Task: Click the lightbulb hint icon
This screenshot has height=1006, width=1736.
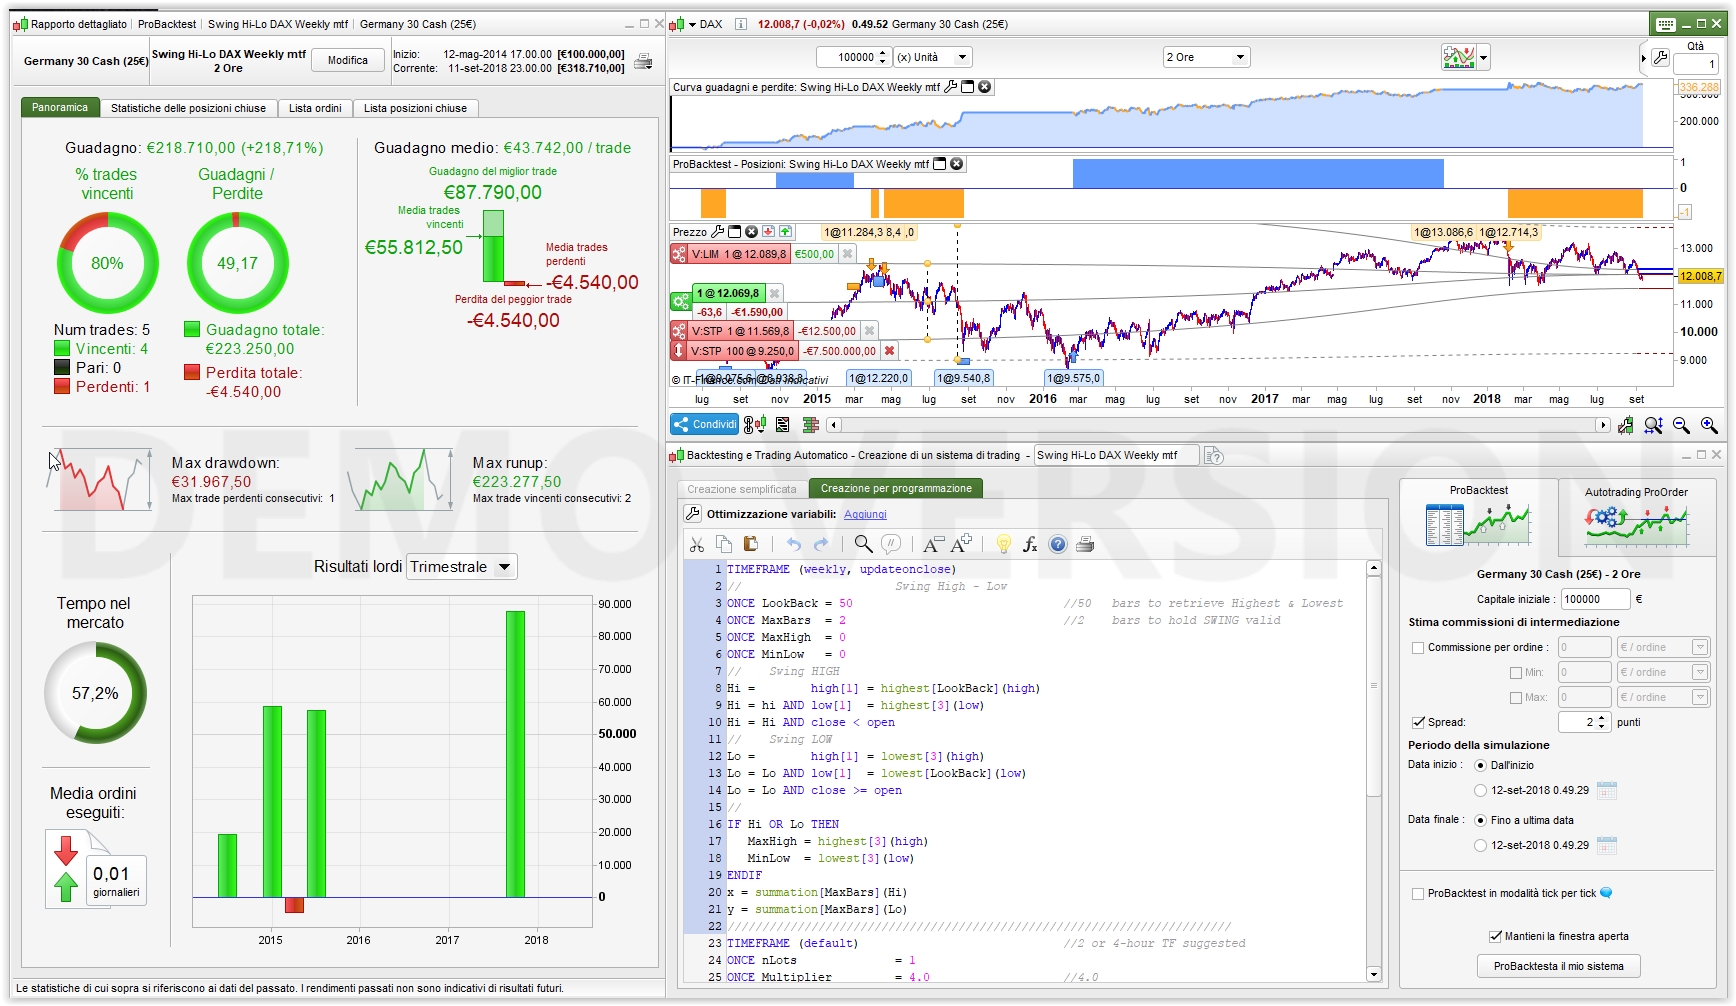Action: [1003, 544]
